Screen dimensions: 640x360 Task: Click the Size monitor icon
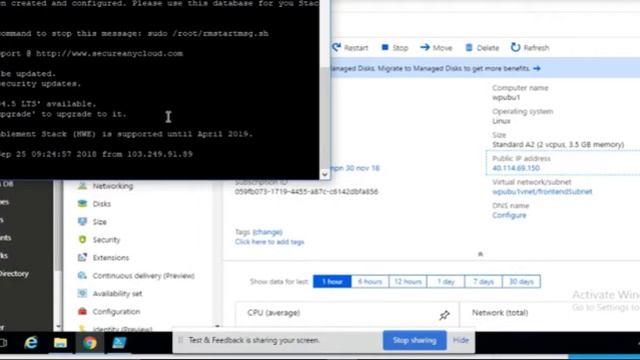(x=82, y=222)
